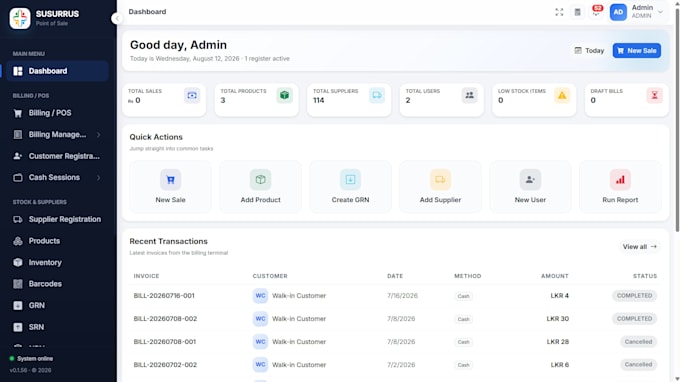Viewport: 680px width, 382px height.
Task: Click the Barcodes sidebar icon
Action: (x=18, y=284)
